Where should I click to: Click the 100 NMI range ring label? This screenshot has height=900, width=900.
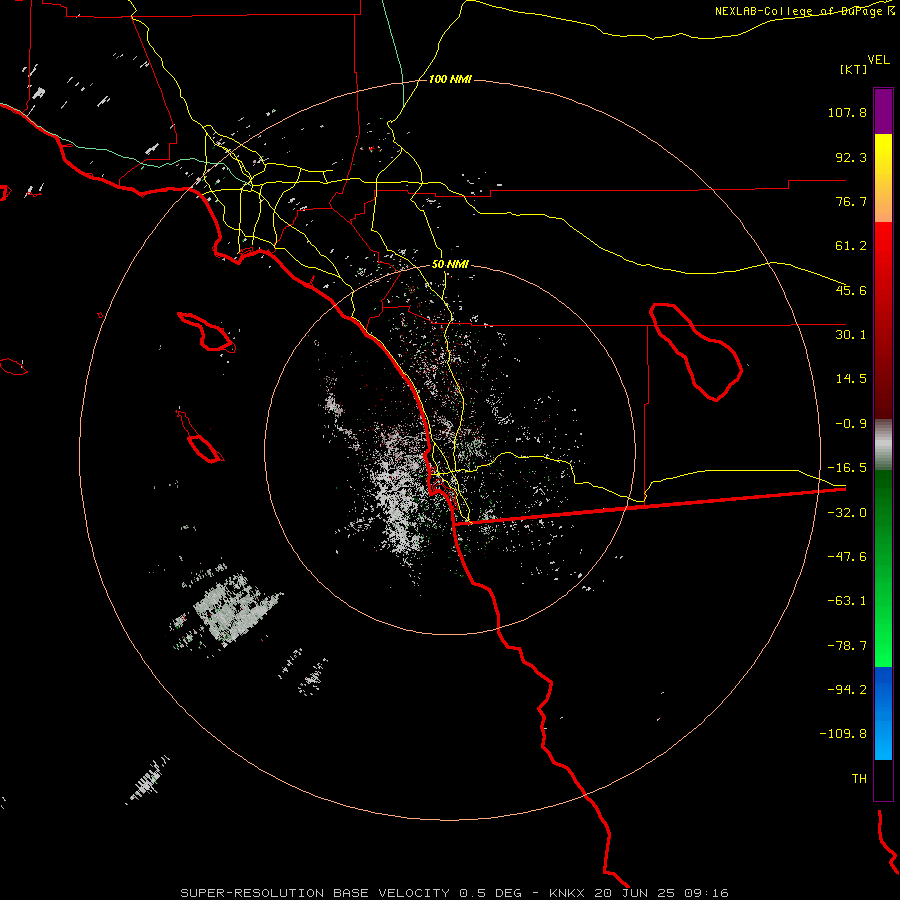click(x=450, y=79)
